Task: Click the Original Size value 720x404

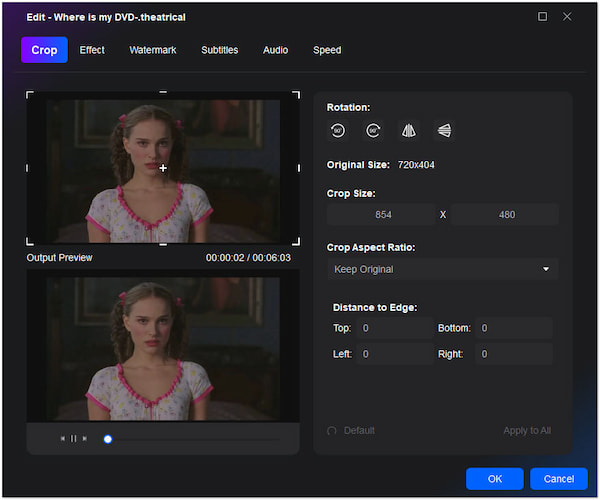Action: pyautogui.click(x=416, y=165)
